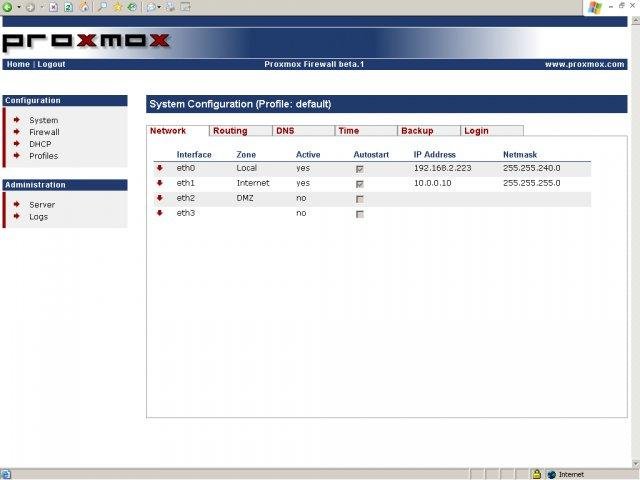Image resolution: width=640 pixels, height=480 pixels.
Task: Open www.proxmox.com link
Action: point(584,64)
